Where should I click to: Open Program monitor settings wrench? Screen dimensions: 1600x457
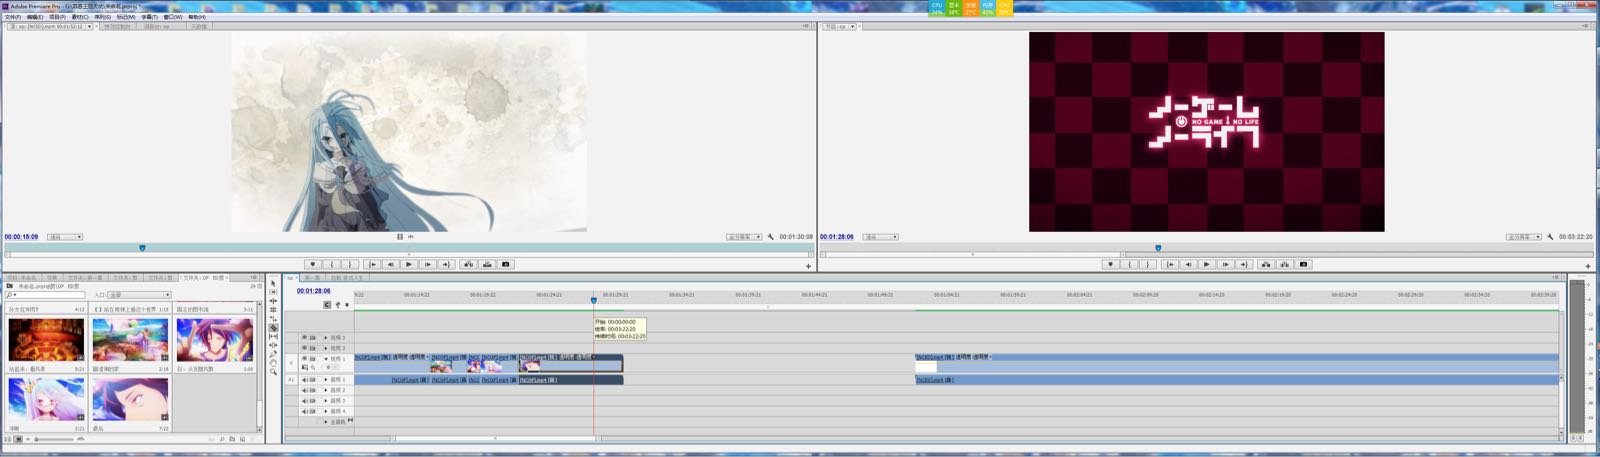1550,237
